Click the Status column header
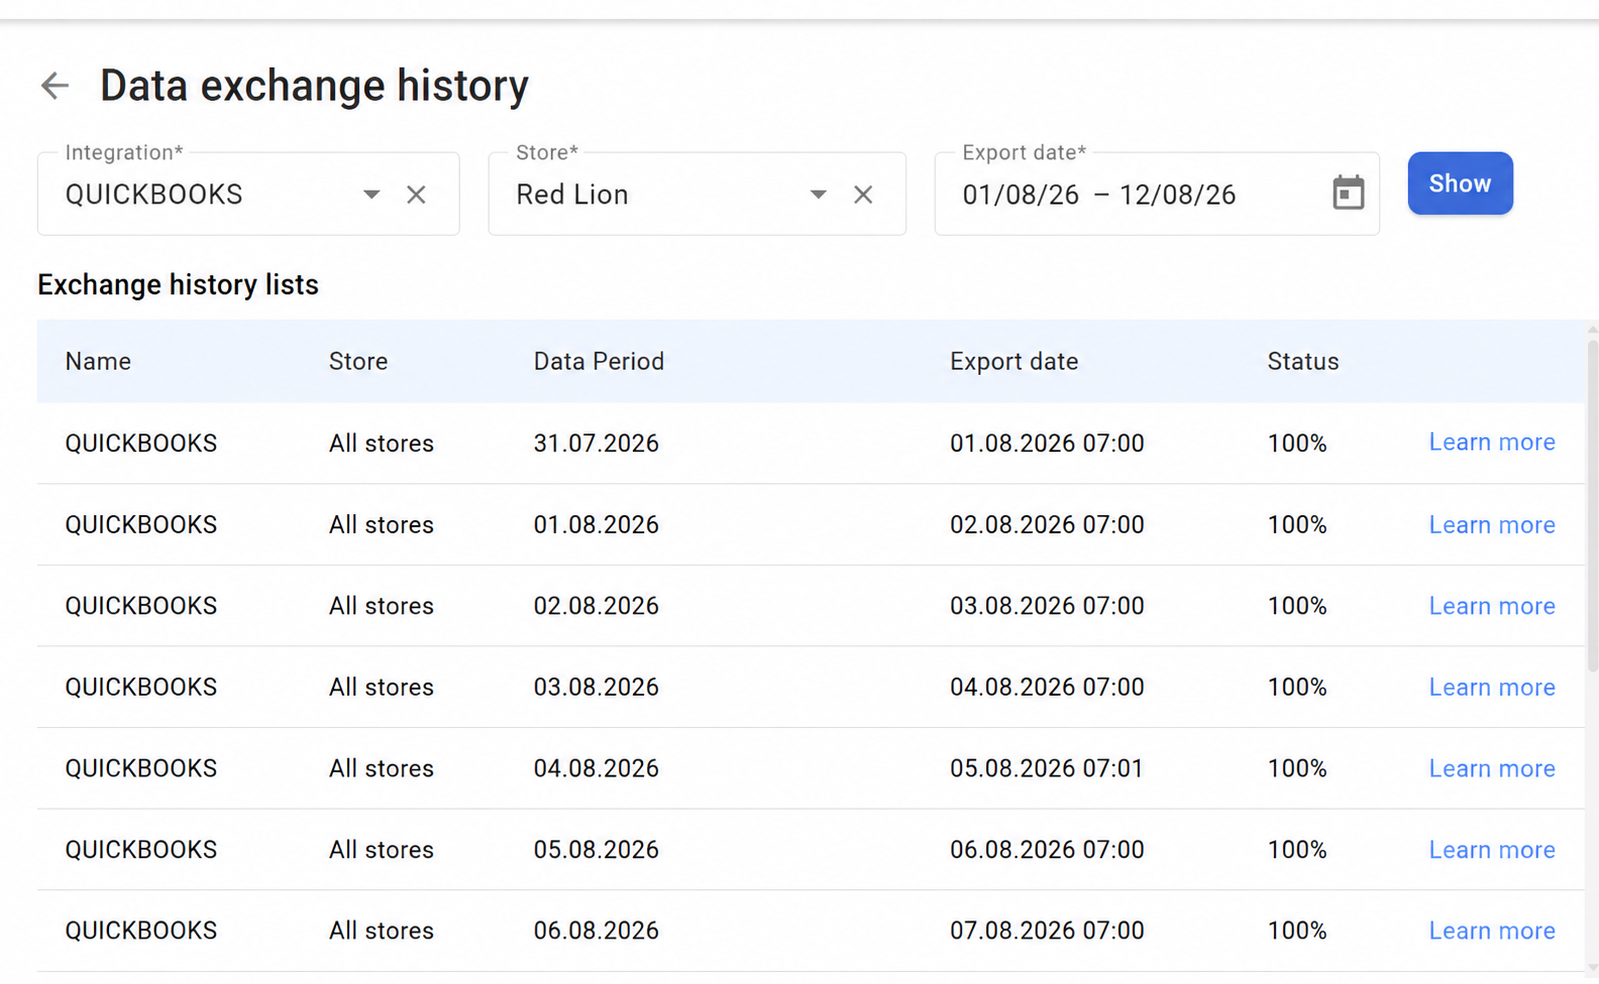This screenshot has height=984, width=1599. (1303, 361)
